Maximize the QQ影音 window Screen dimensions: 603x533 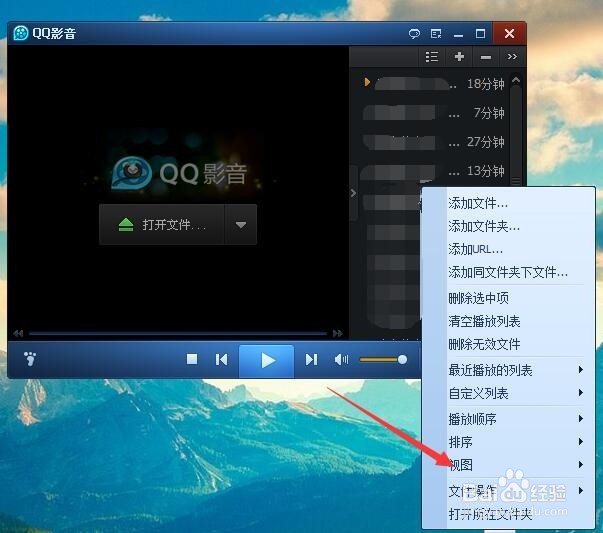point(480,34)
